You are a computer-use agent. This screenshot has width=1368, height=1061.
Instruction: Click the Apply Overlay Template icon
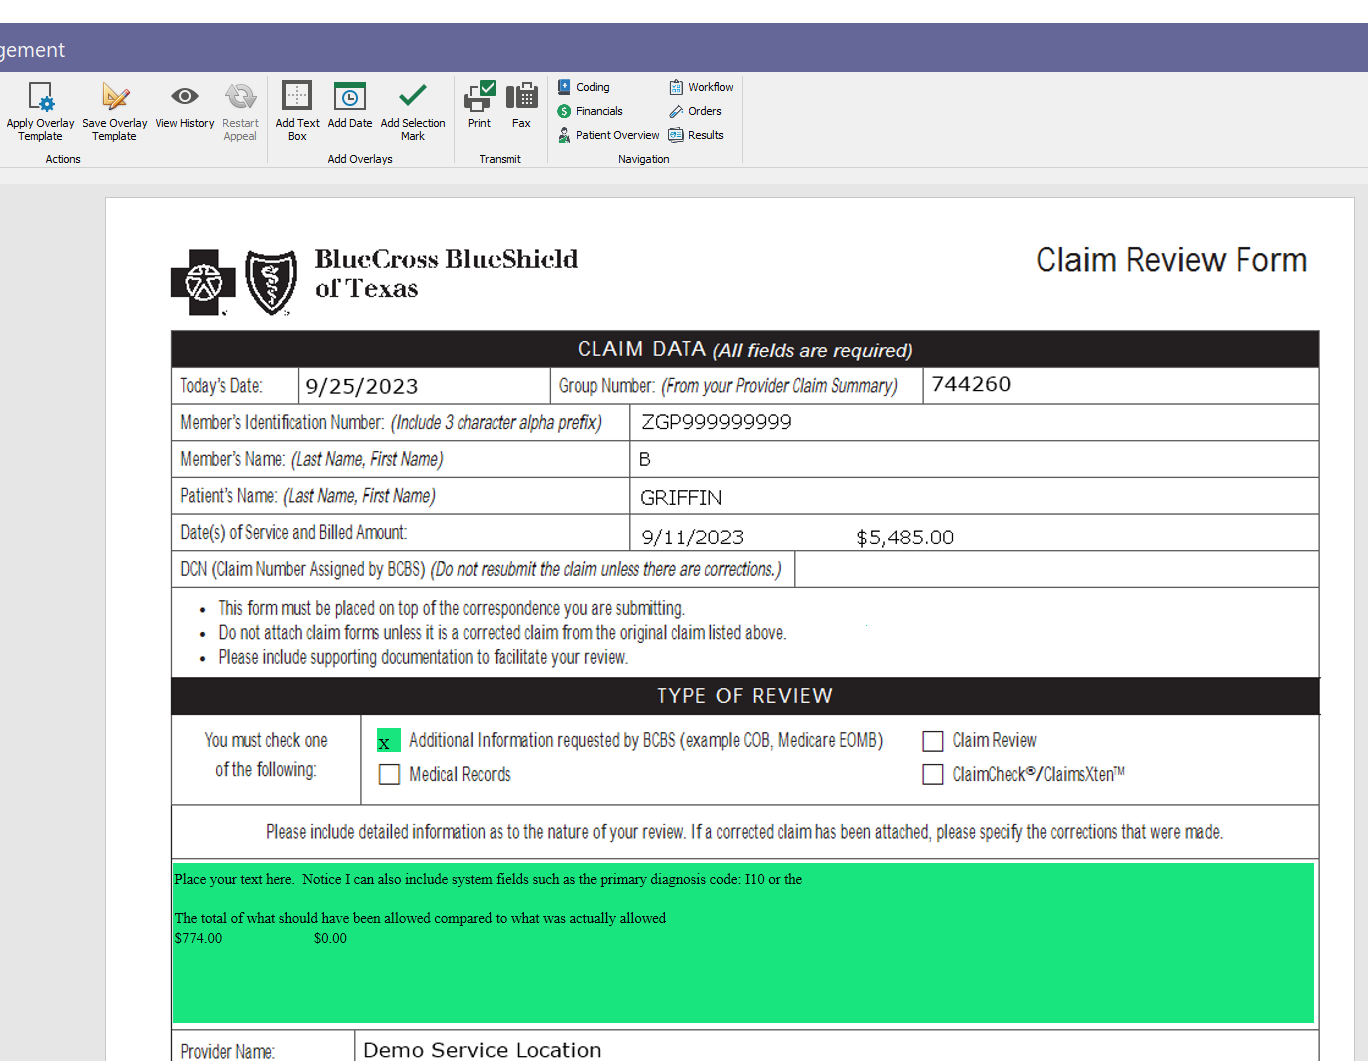tap(41, 97)
